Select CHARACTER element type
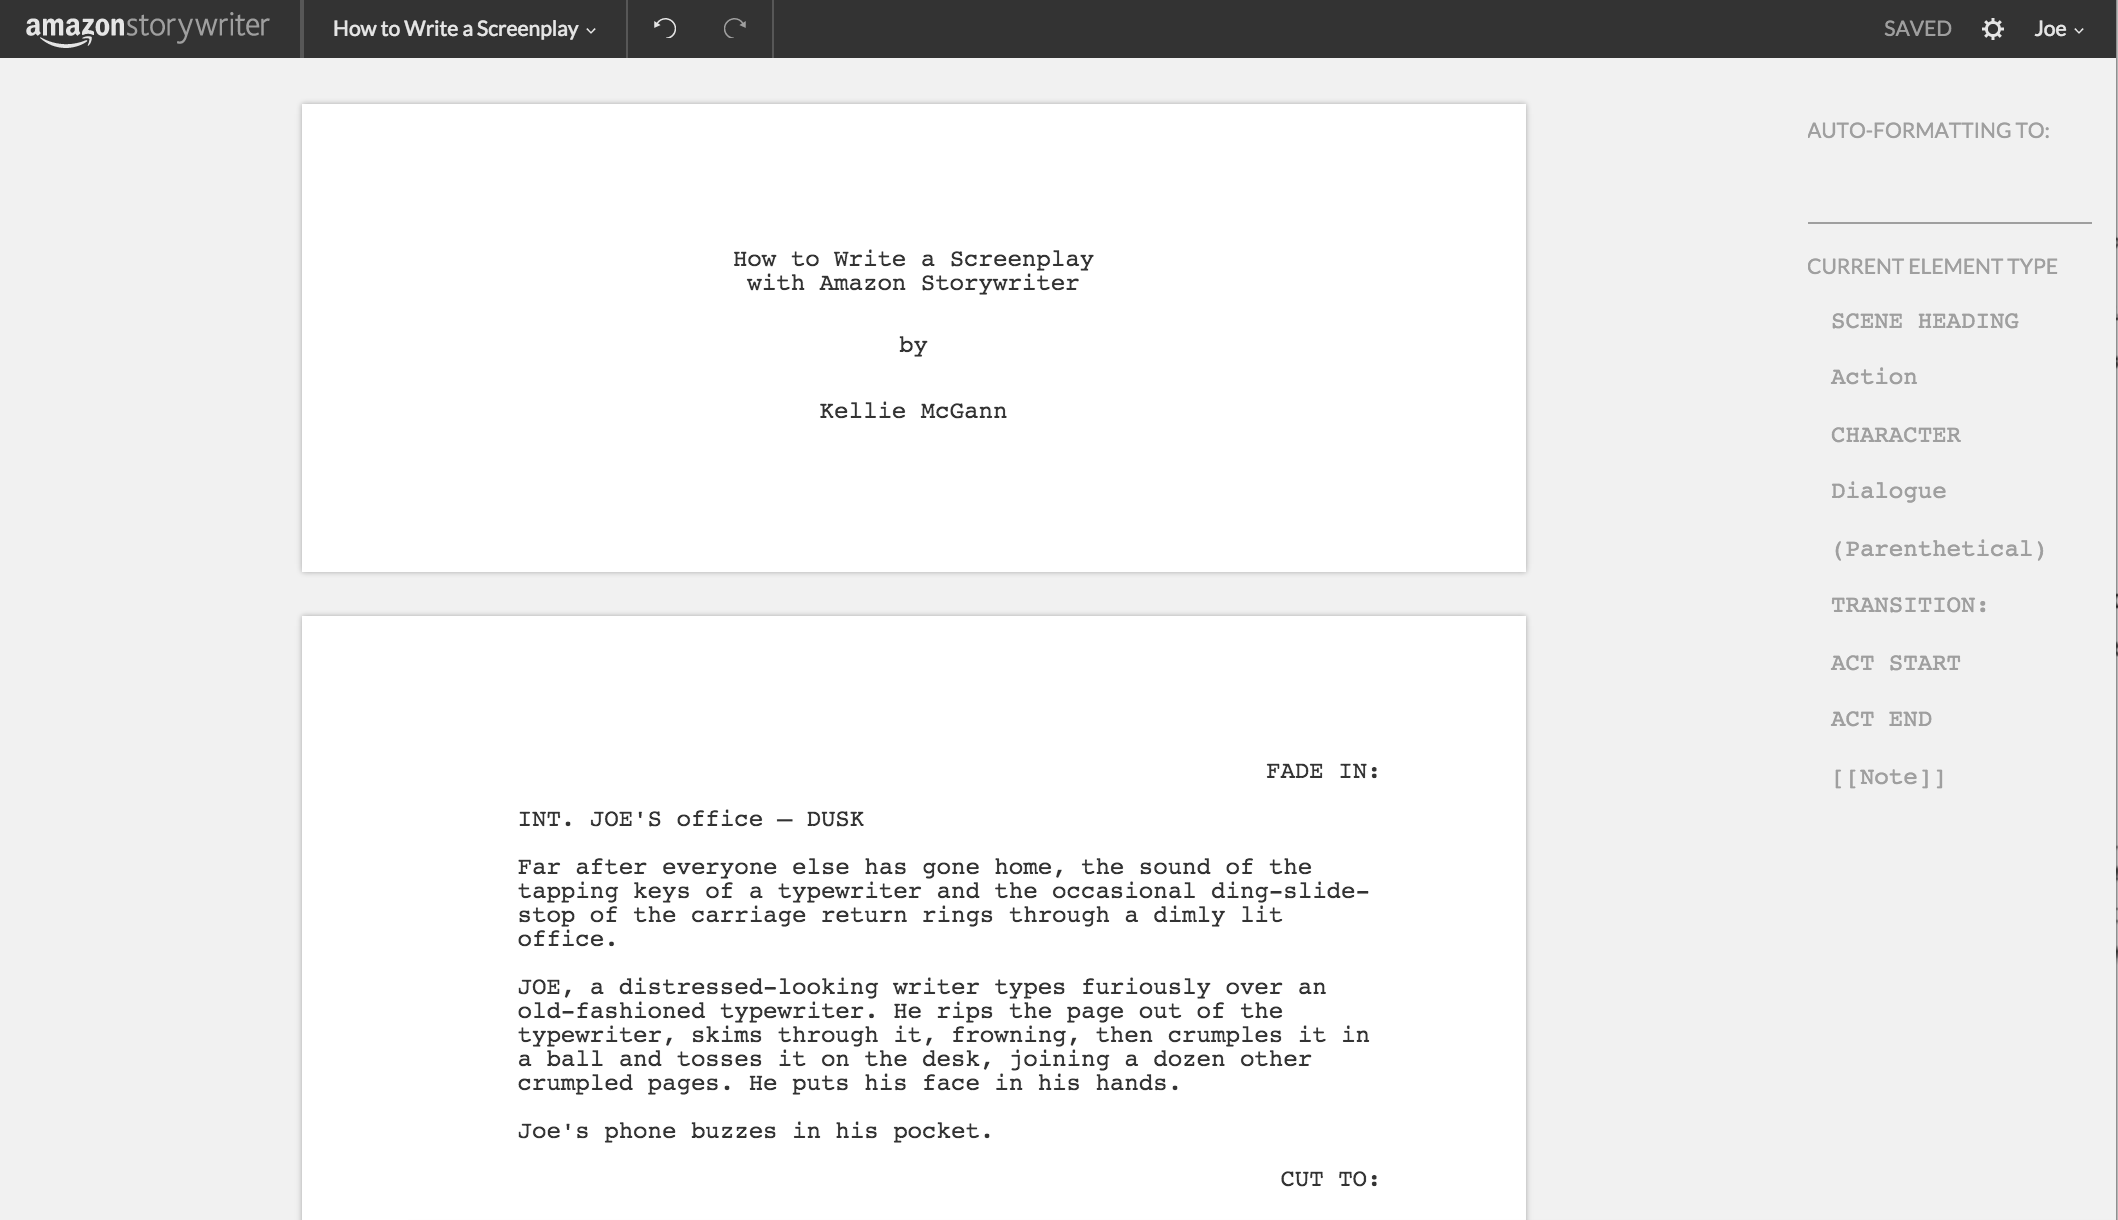 pyautogui.click(x=1895, y=433)
